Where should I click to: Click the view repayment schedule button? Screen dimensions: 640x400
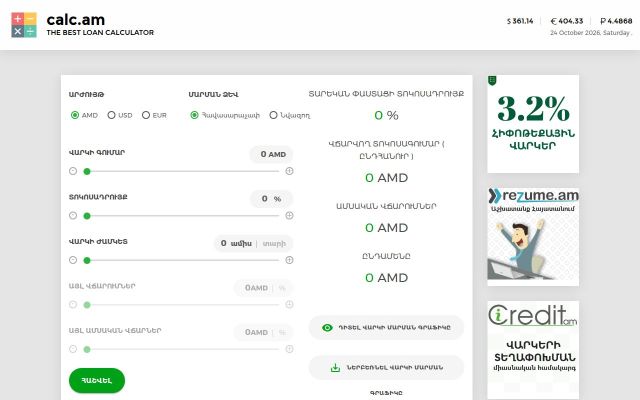pos(386,327)
